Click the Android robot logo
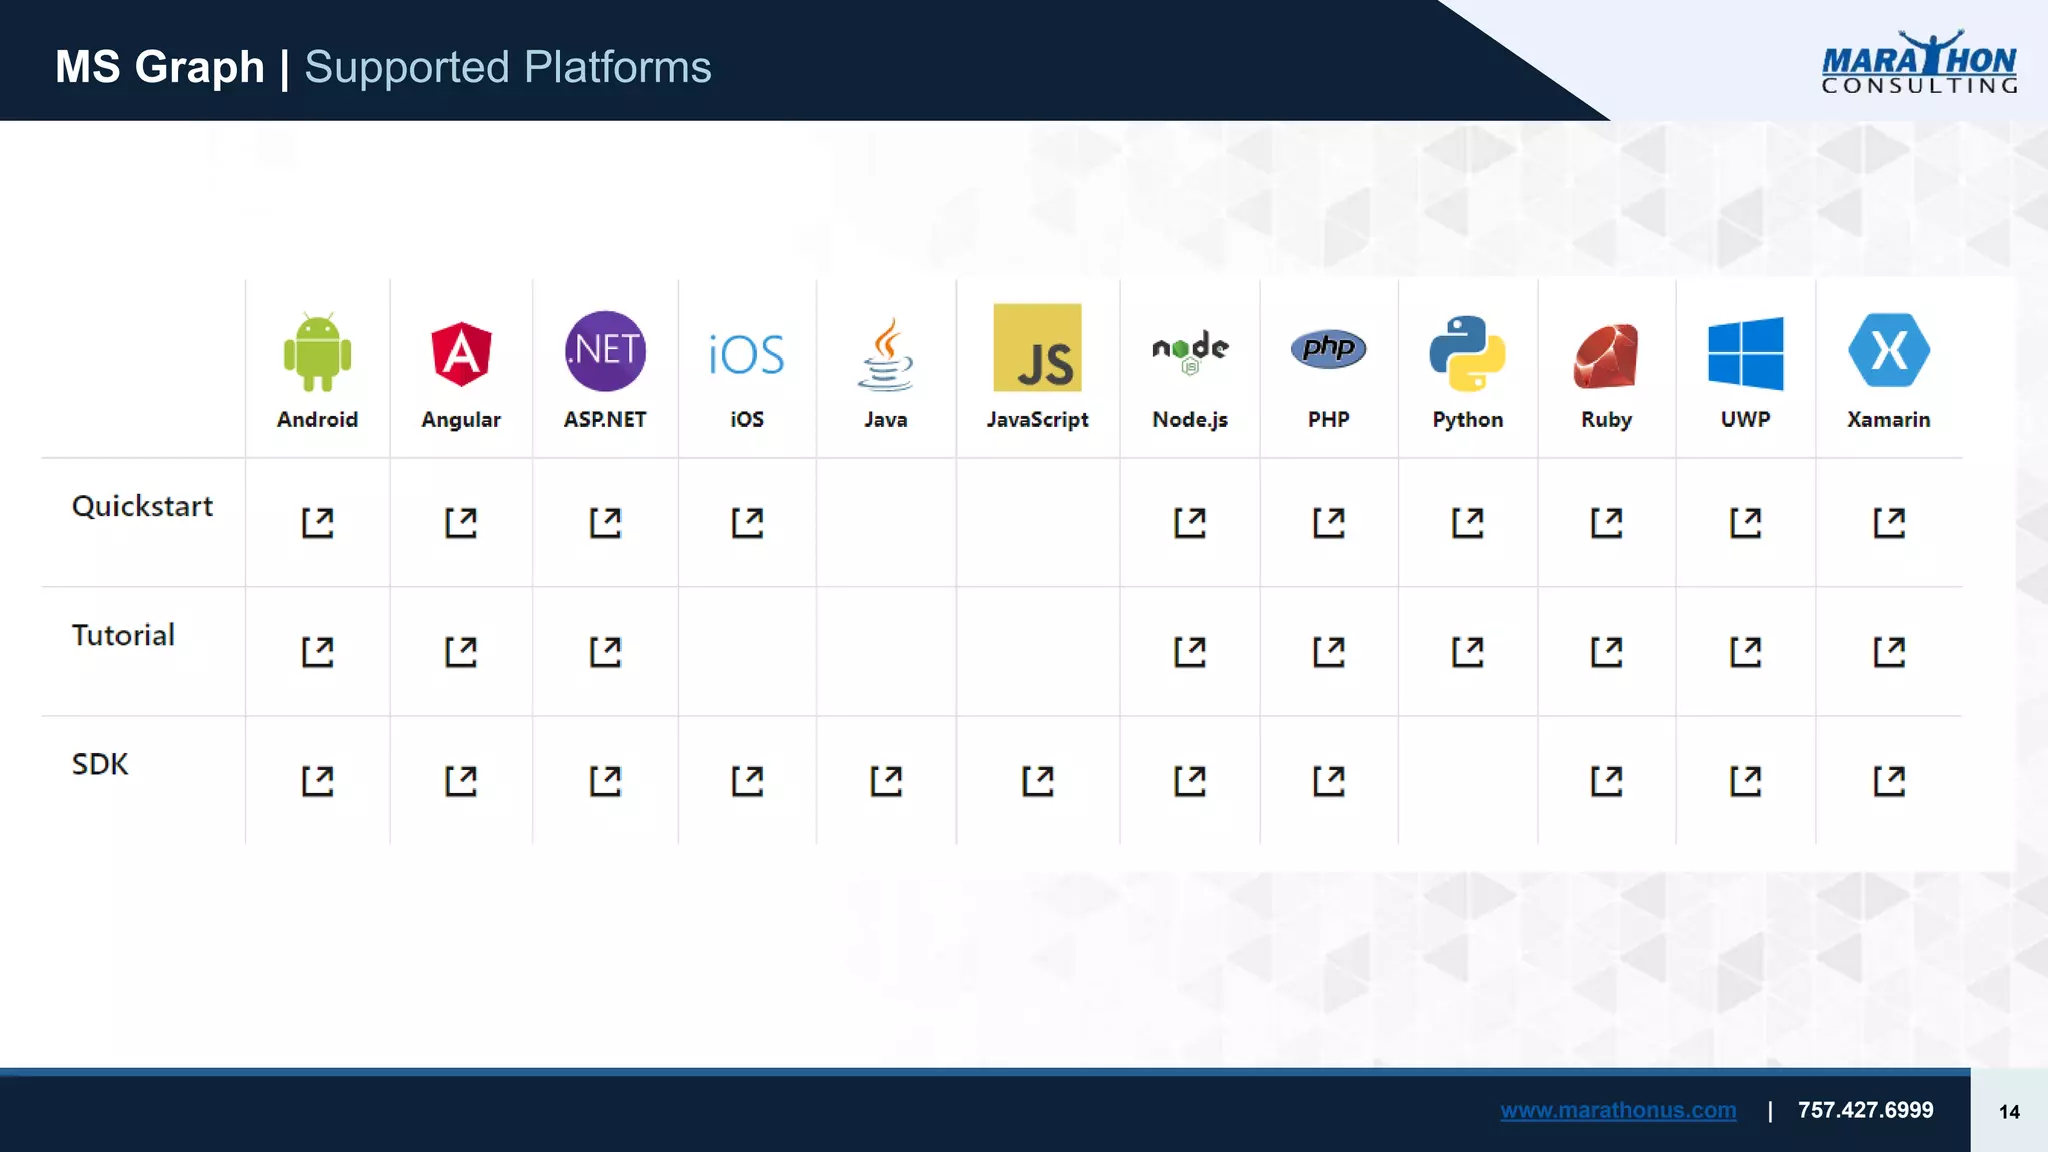Viewport: 2048px width, 1152px height. [x=317, y=351]
